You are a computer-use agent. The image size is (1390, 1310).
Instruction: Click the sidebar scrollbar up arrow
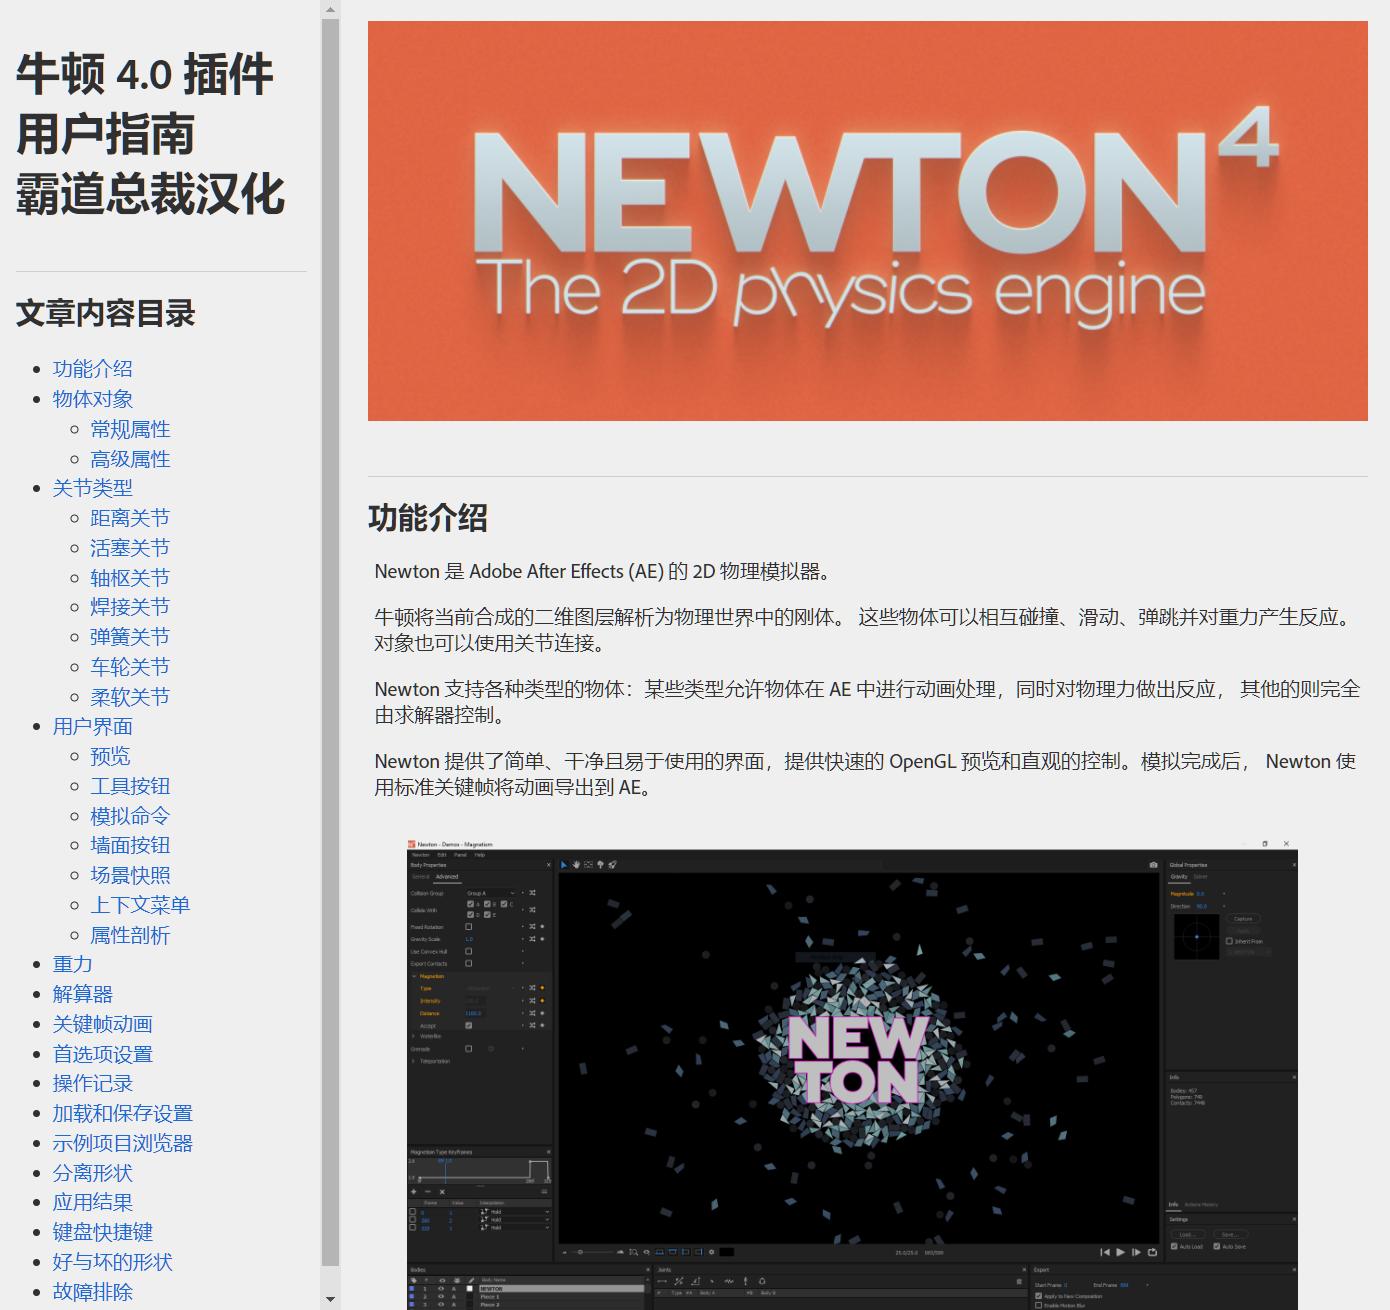[x=330, y=9]
